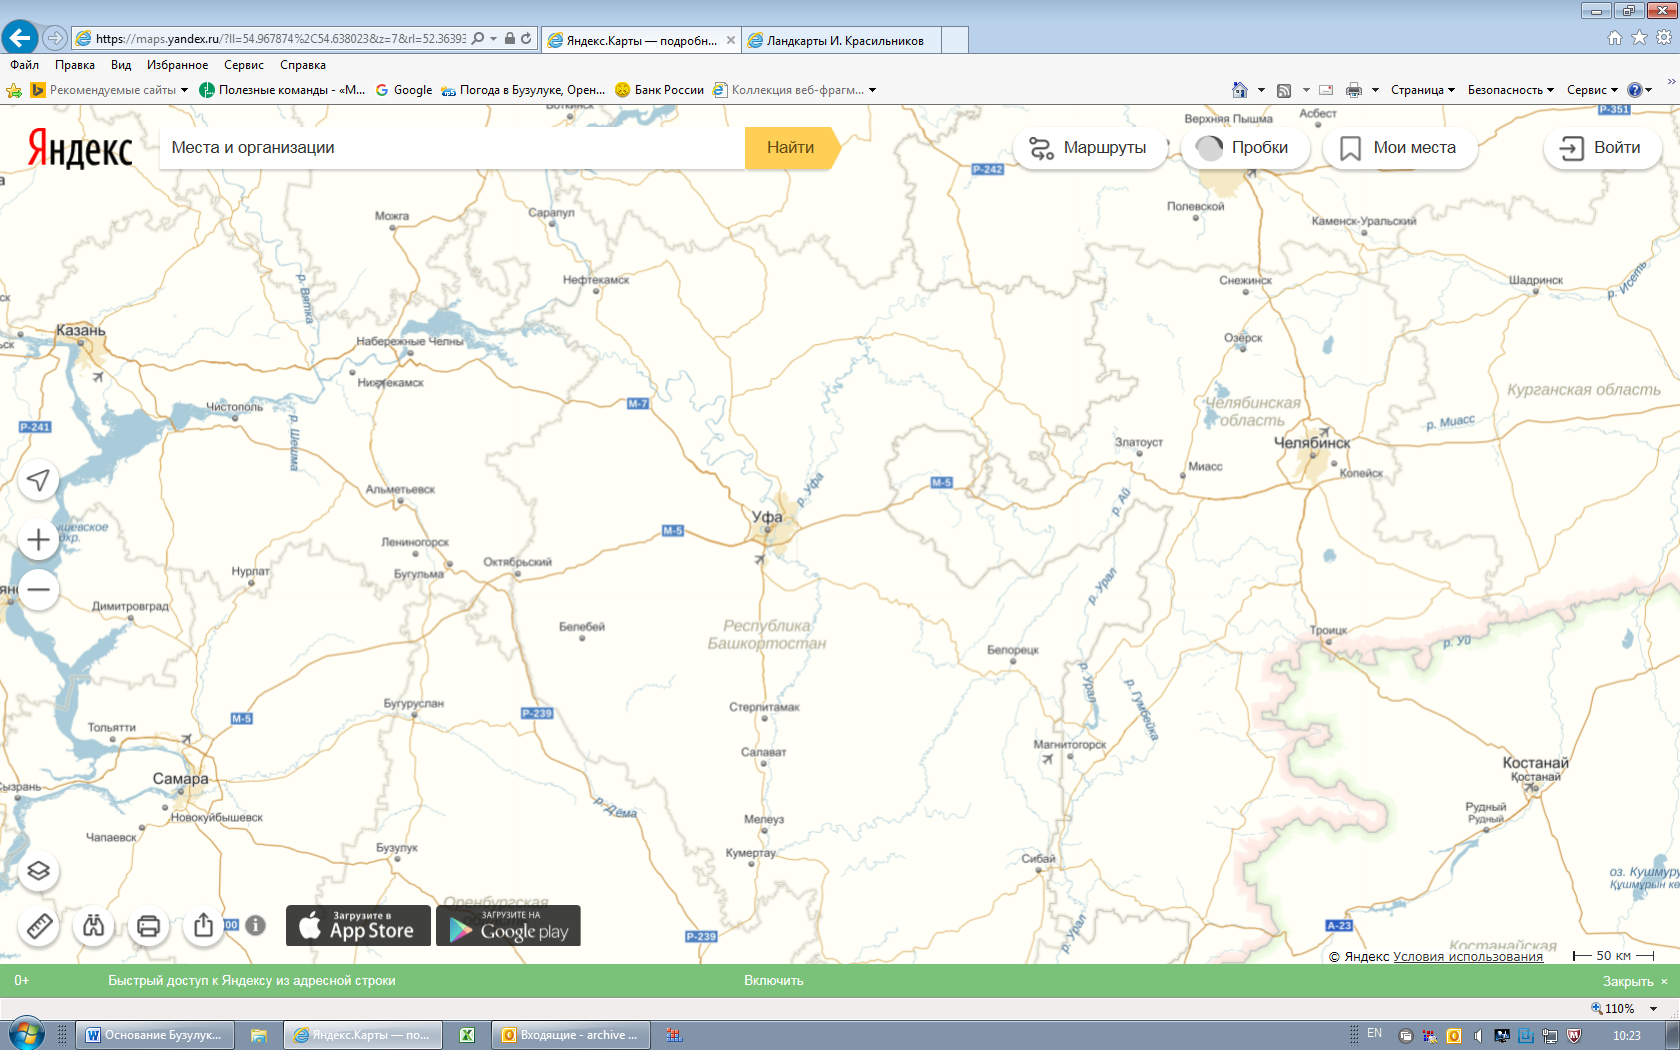Open the file explorer taskbar icon
This screenshot has height=1050, width=1680.
[259, 1035]
